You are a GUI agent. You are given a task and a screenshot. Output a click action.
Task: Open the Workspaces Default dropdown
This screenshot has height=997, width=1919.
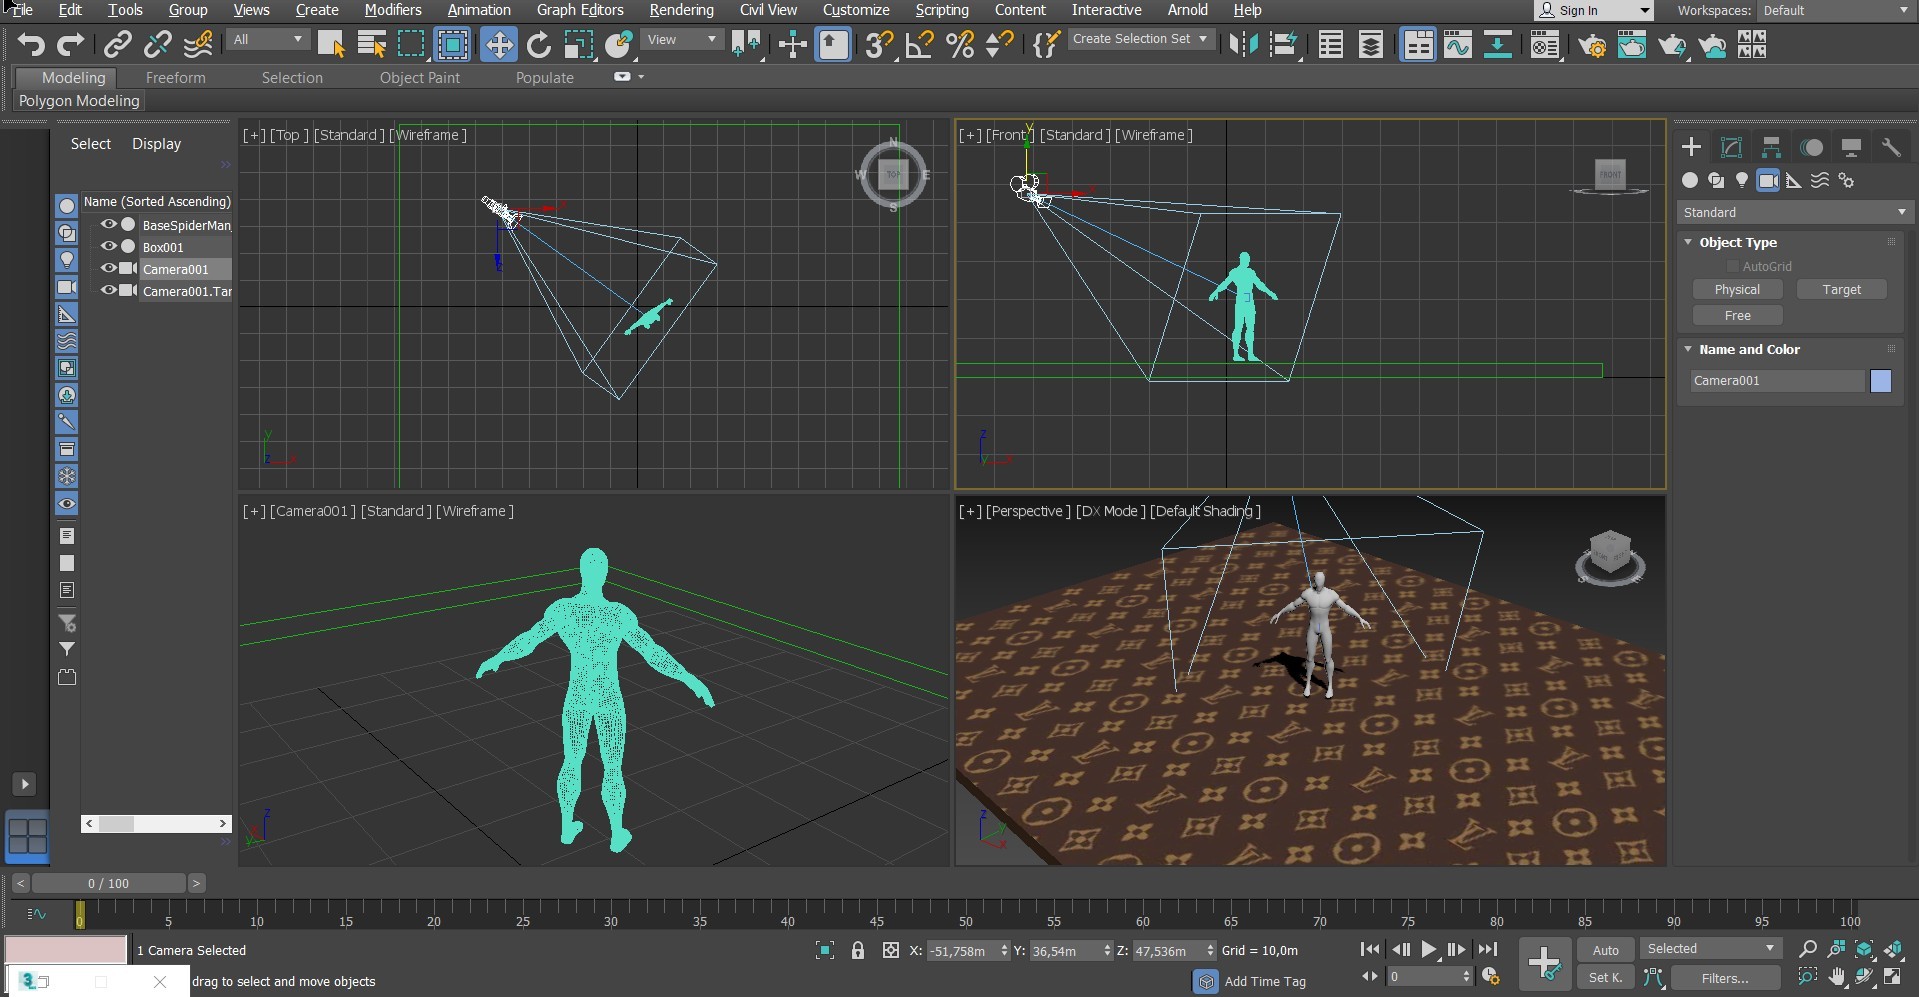[x=1836, y=10]
